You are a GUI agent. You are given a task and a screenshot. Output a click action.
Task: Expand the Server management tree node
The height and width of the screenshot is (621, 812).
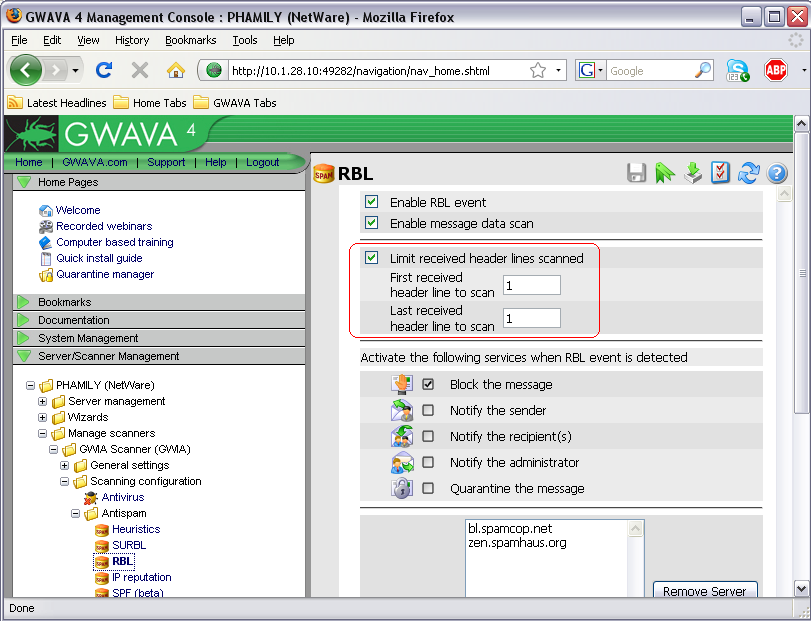(x=42, y=401)
